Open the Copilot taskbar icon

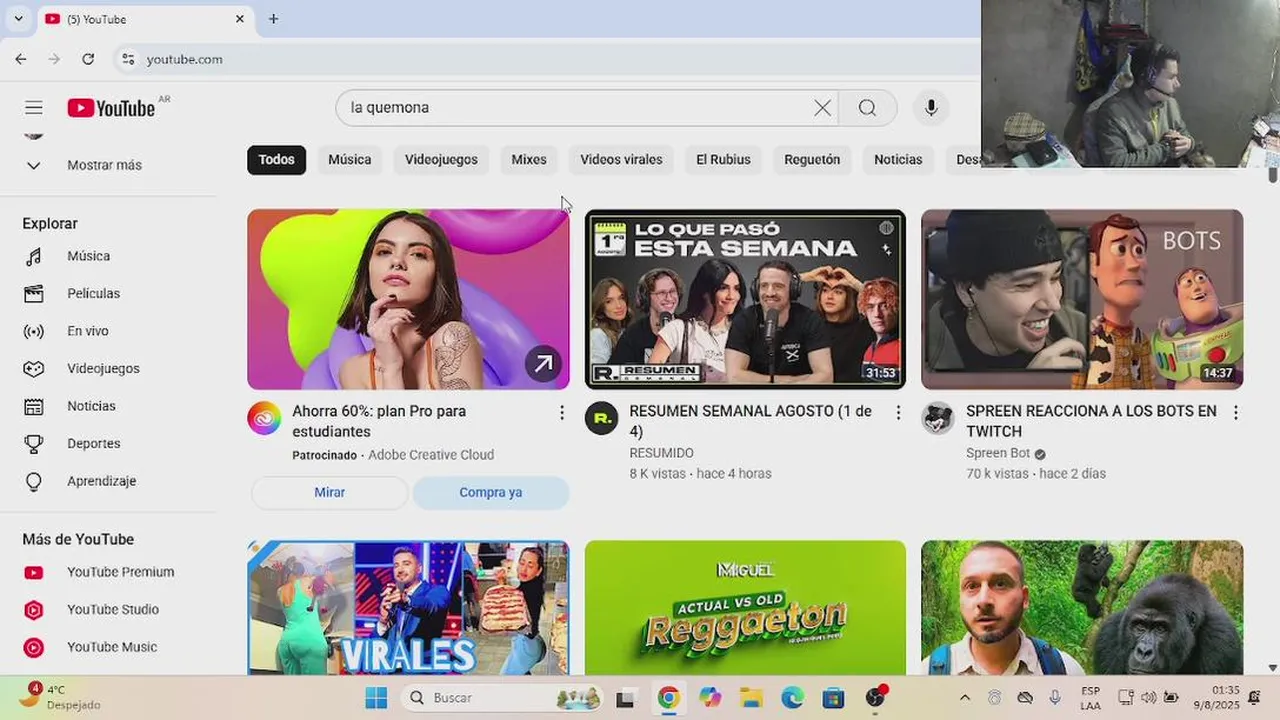(x=710, y=698)
